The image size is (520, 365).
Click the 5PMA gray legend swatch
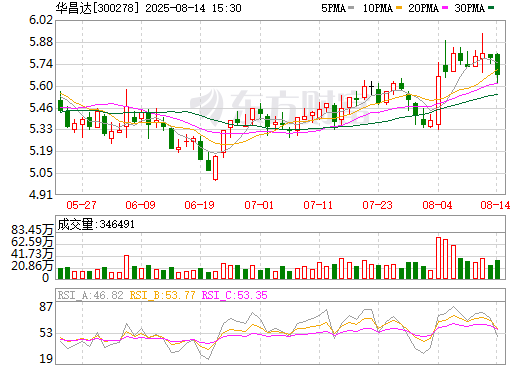pos(351,7)
